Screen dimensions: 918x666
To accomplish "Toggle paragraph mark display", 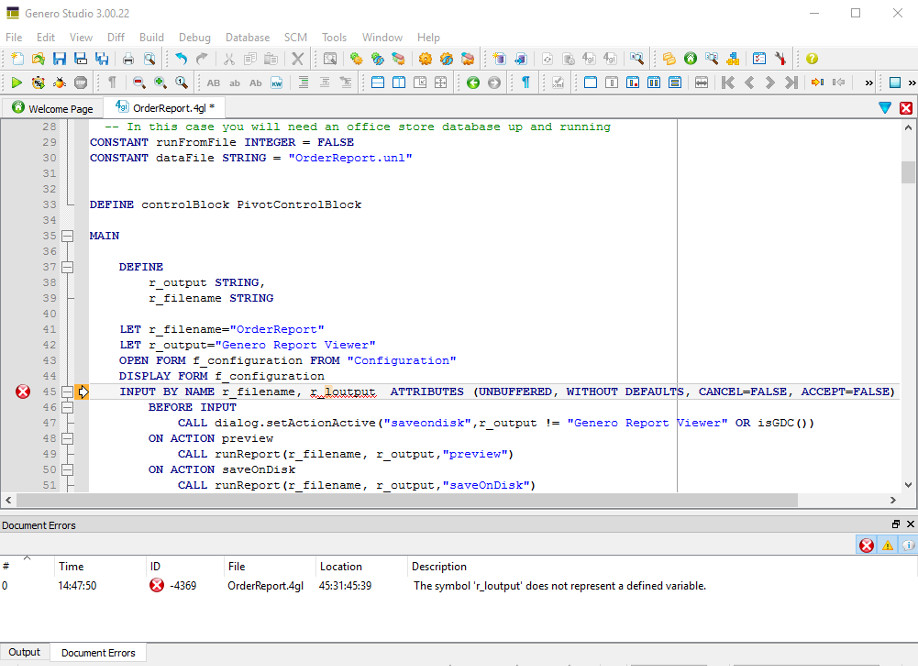I will click(112, 83).
